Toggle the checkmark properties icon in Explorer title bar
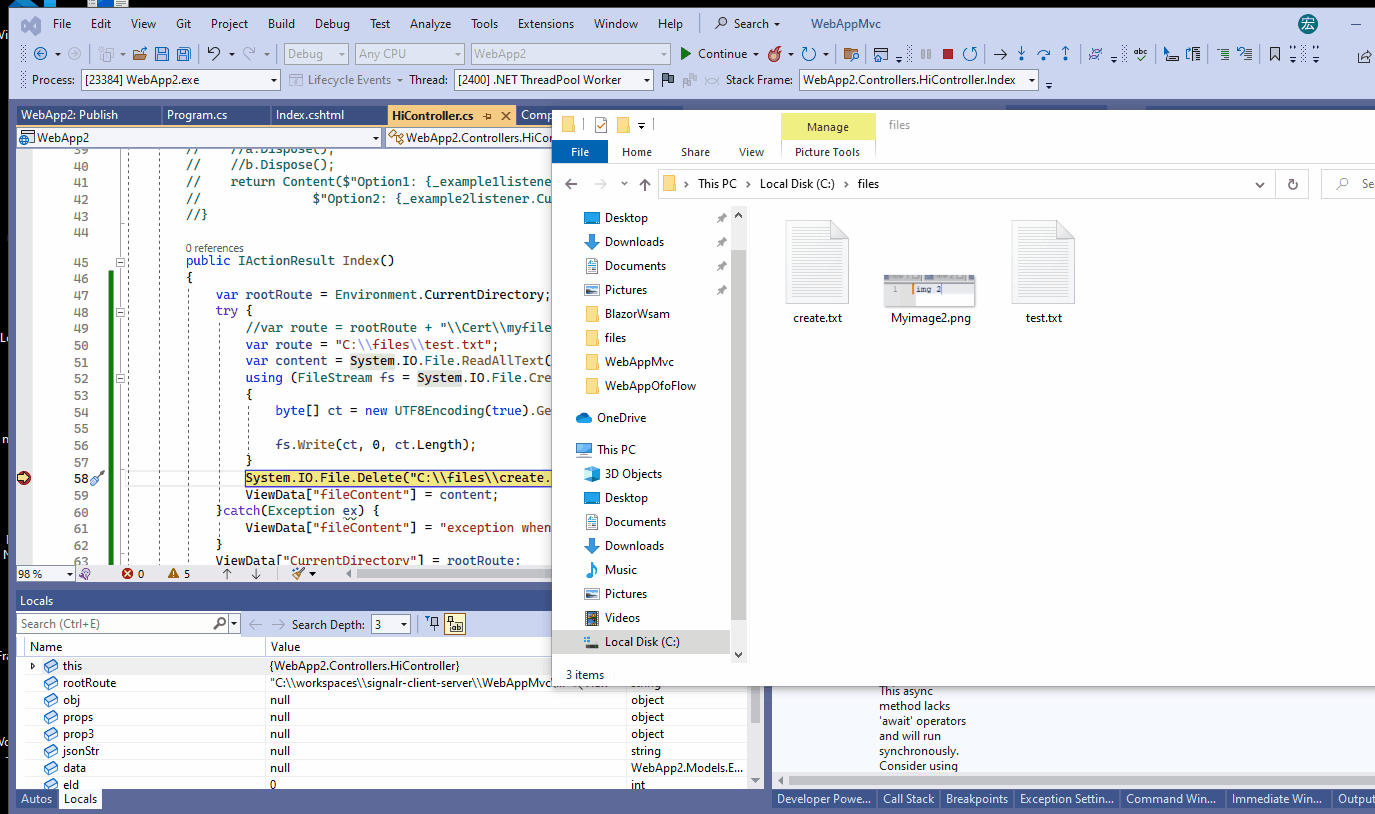 (x=600, y=125)
